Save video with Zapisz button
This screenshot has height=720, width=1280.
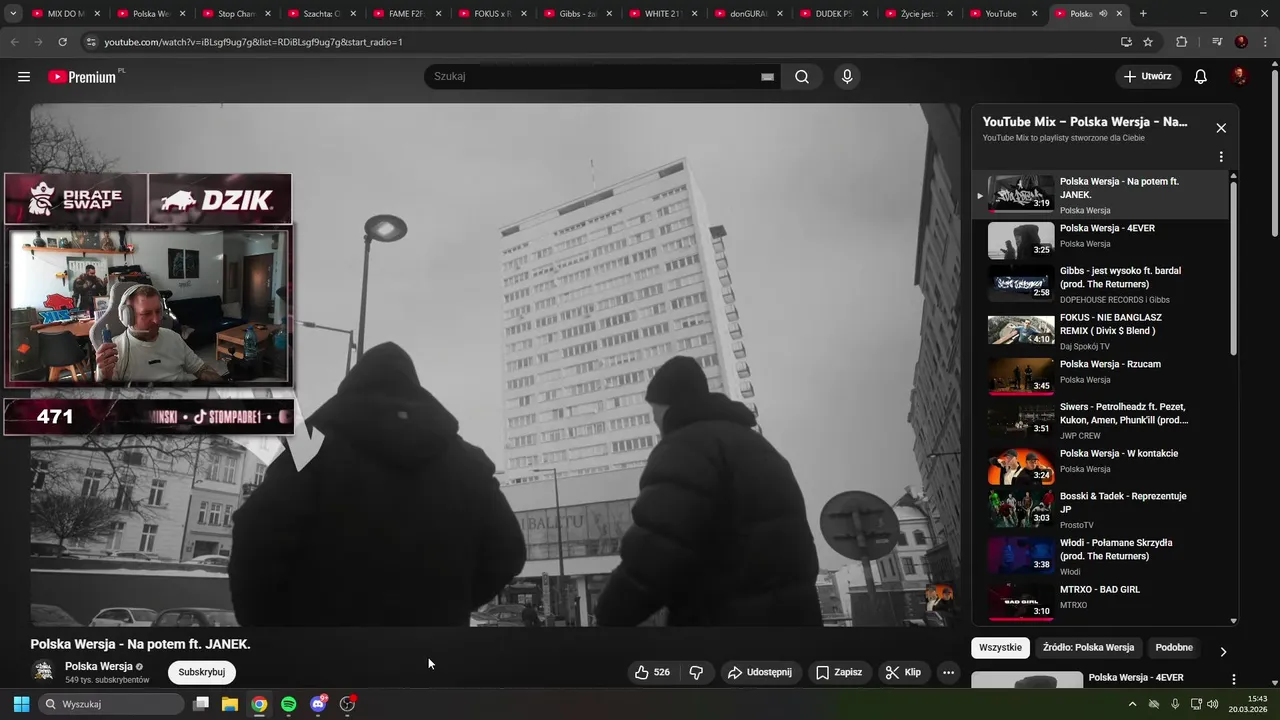(838, 672)
